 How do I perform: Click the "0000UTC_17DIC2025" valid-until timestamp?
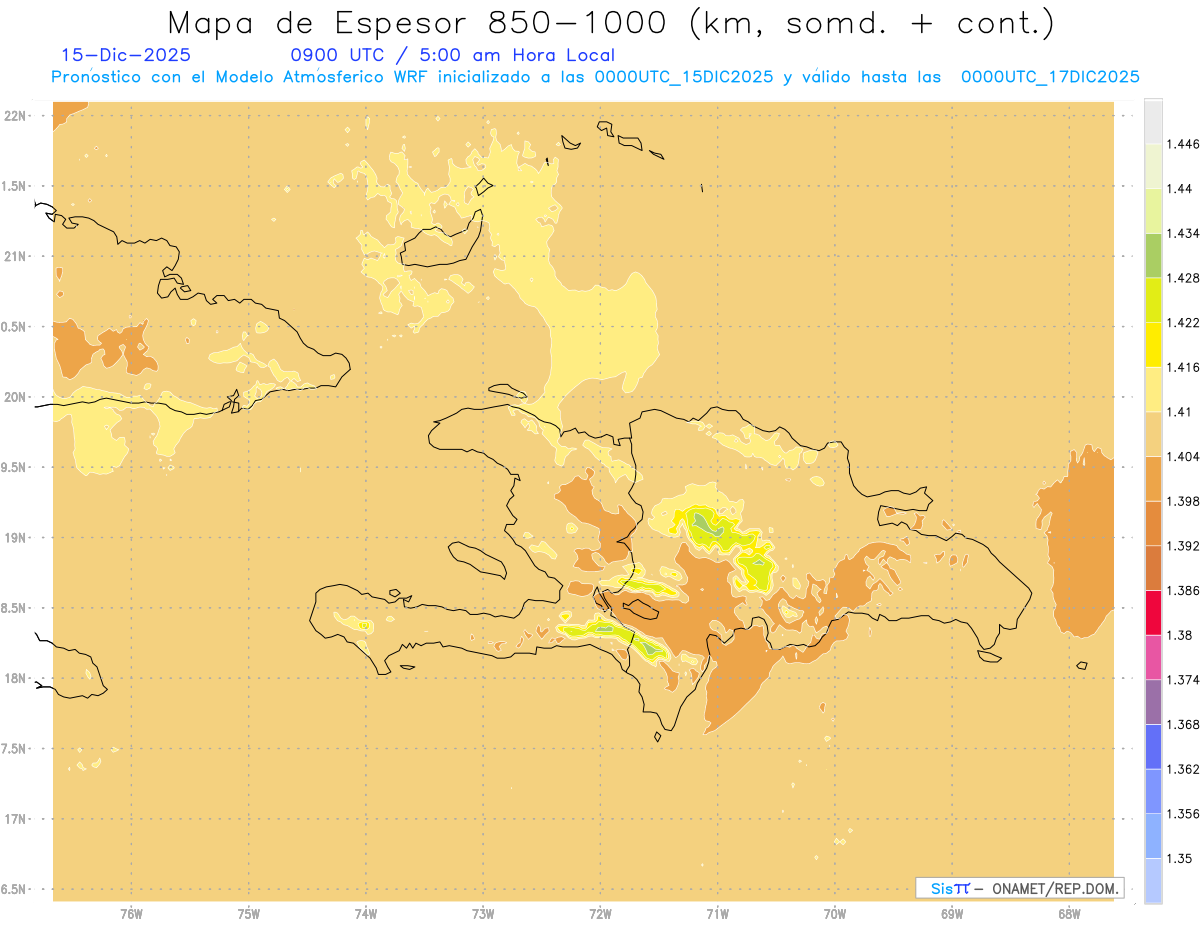[1050, 77]
